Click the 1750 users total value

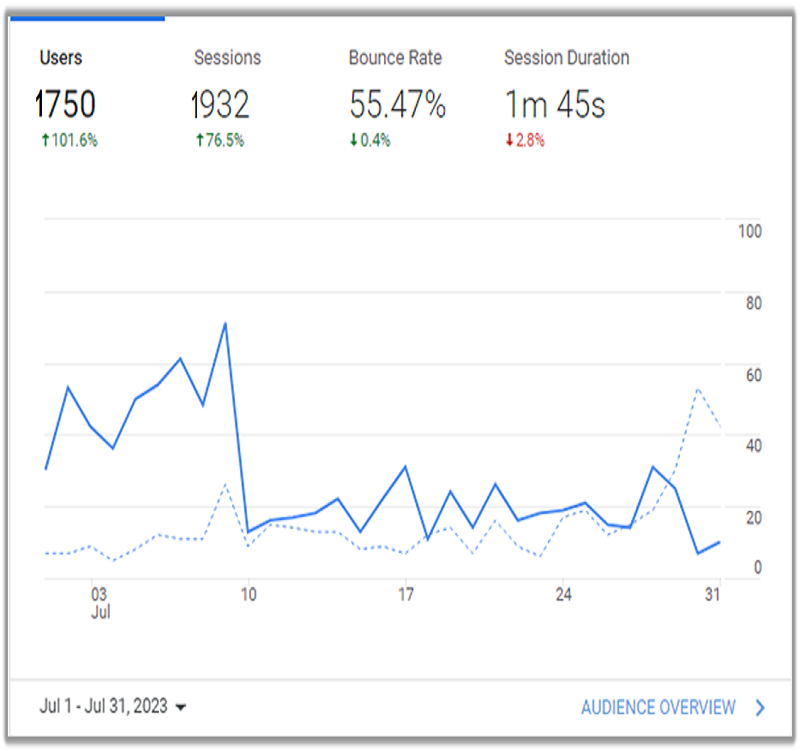pos(65,105)
